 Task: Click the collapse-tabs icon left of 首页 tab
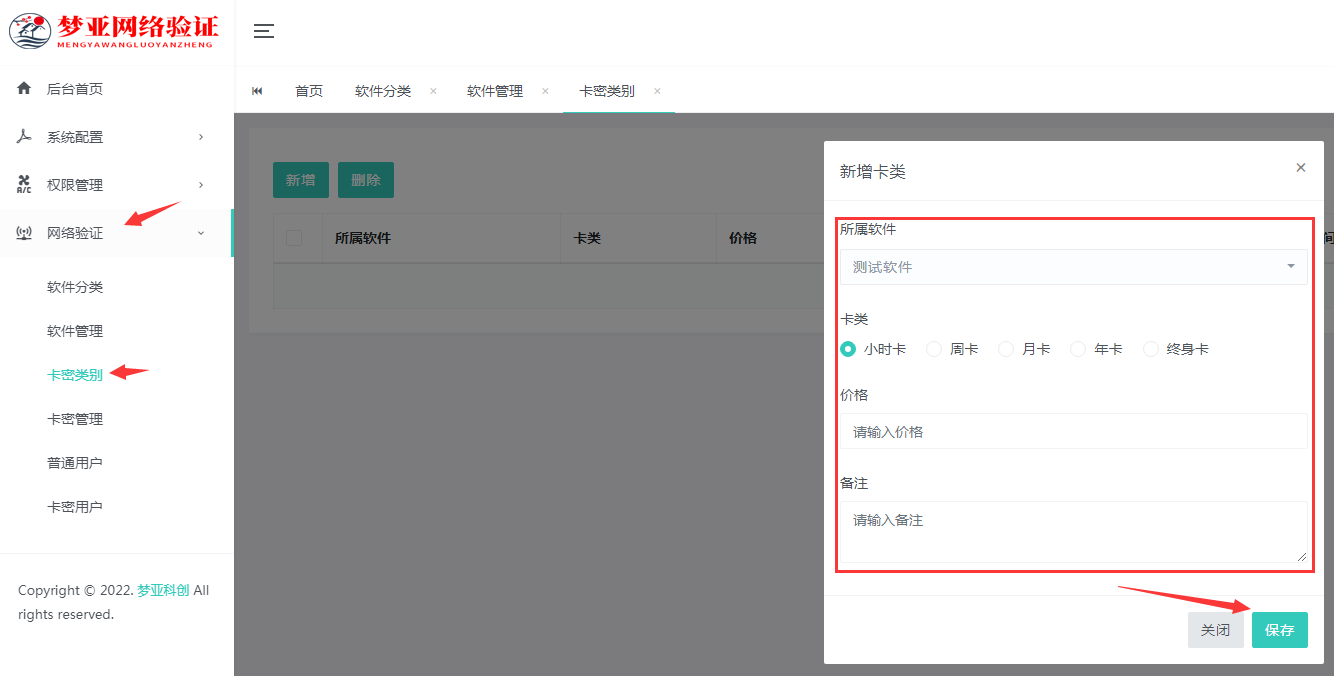click(257, 90)
